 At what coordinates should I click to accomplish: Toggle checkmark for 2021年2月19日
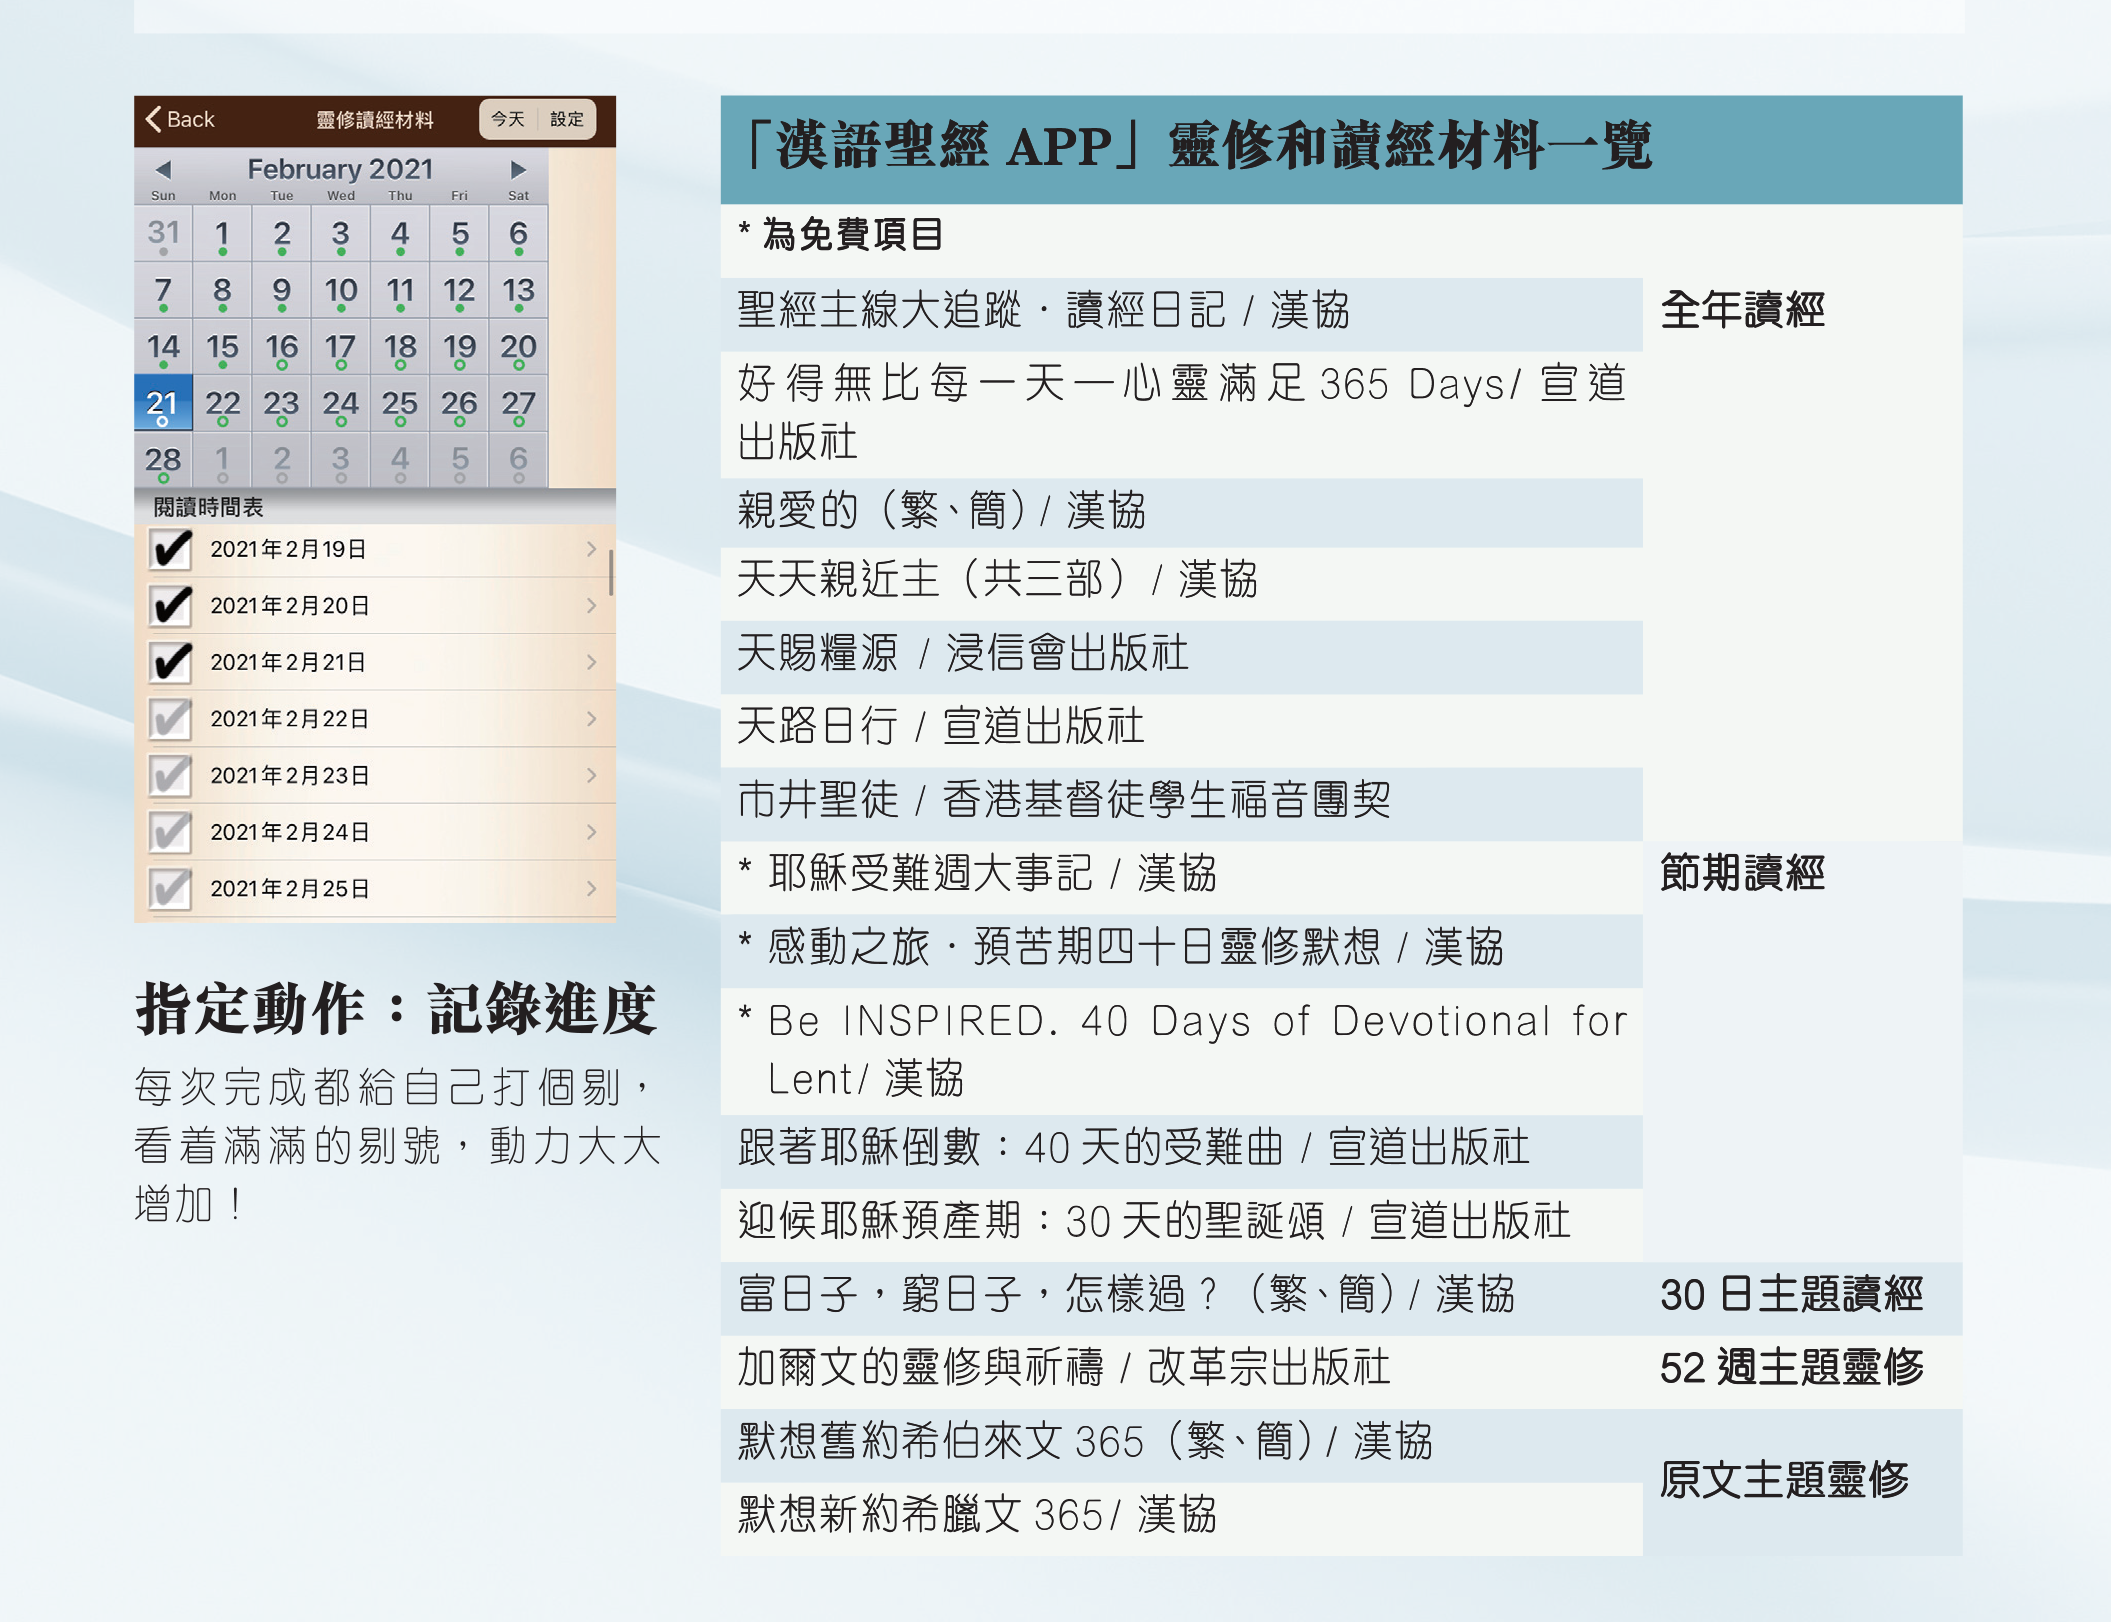tap(171, 549)
